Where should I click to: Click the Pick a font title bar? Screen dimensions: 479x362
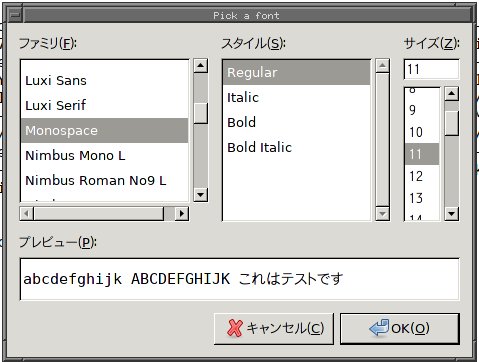[247, 15]
